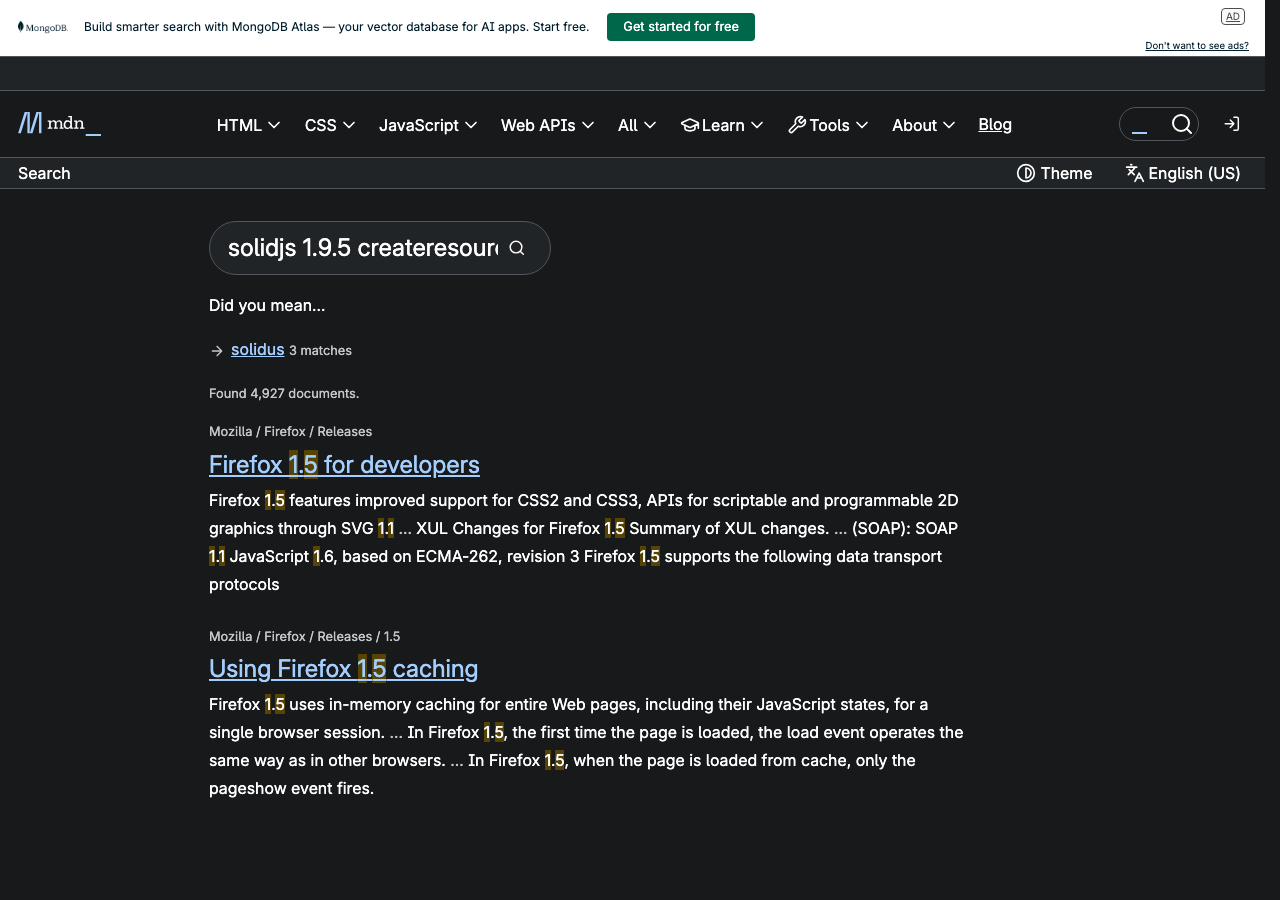Click the header search magnifier icon
The height and width of the screenshot is (900, 1280).
pos(1182,124)
